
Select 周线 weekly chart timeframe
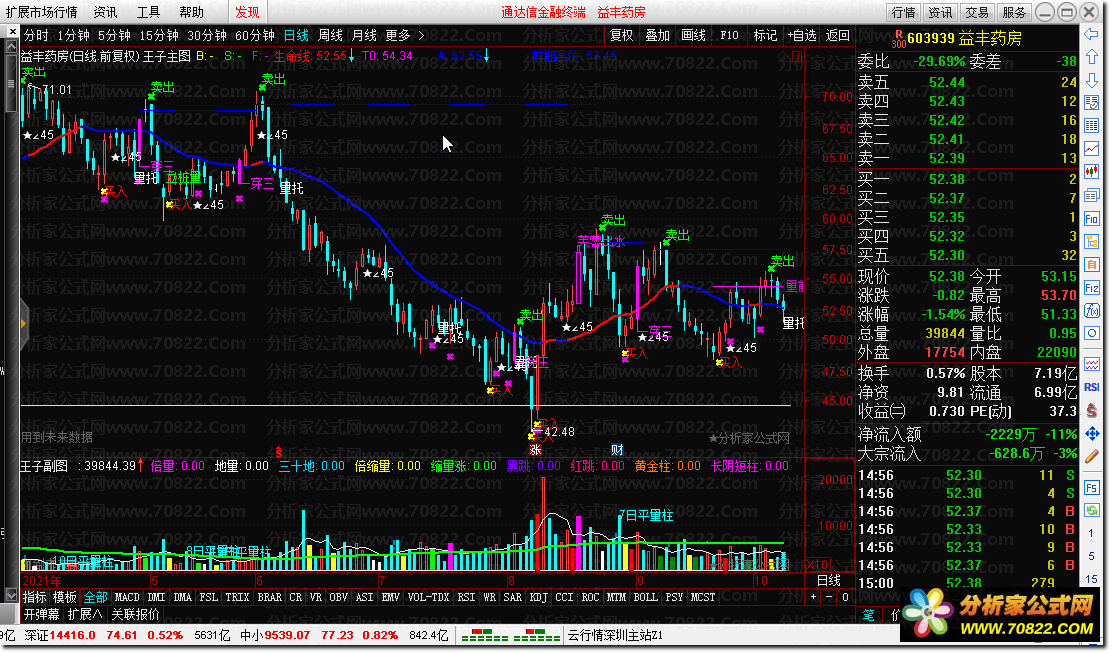[330, 35]
